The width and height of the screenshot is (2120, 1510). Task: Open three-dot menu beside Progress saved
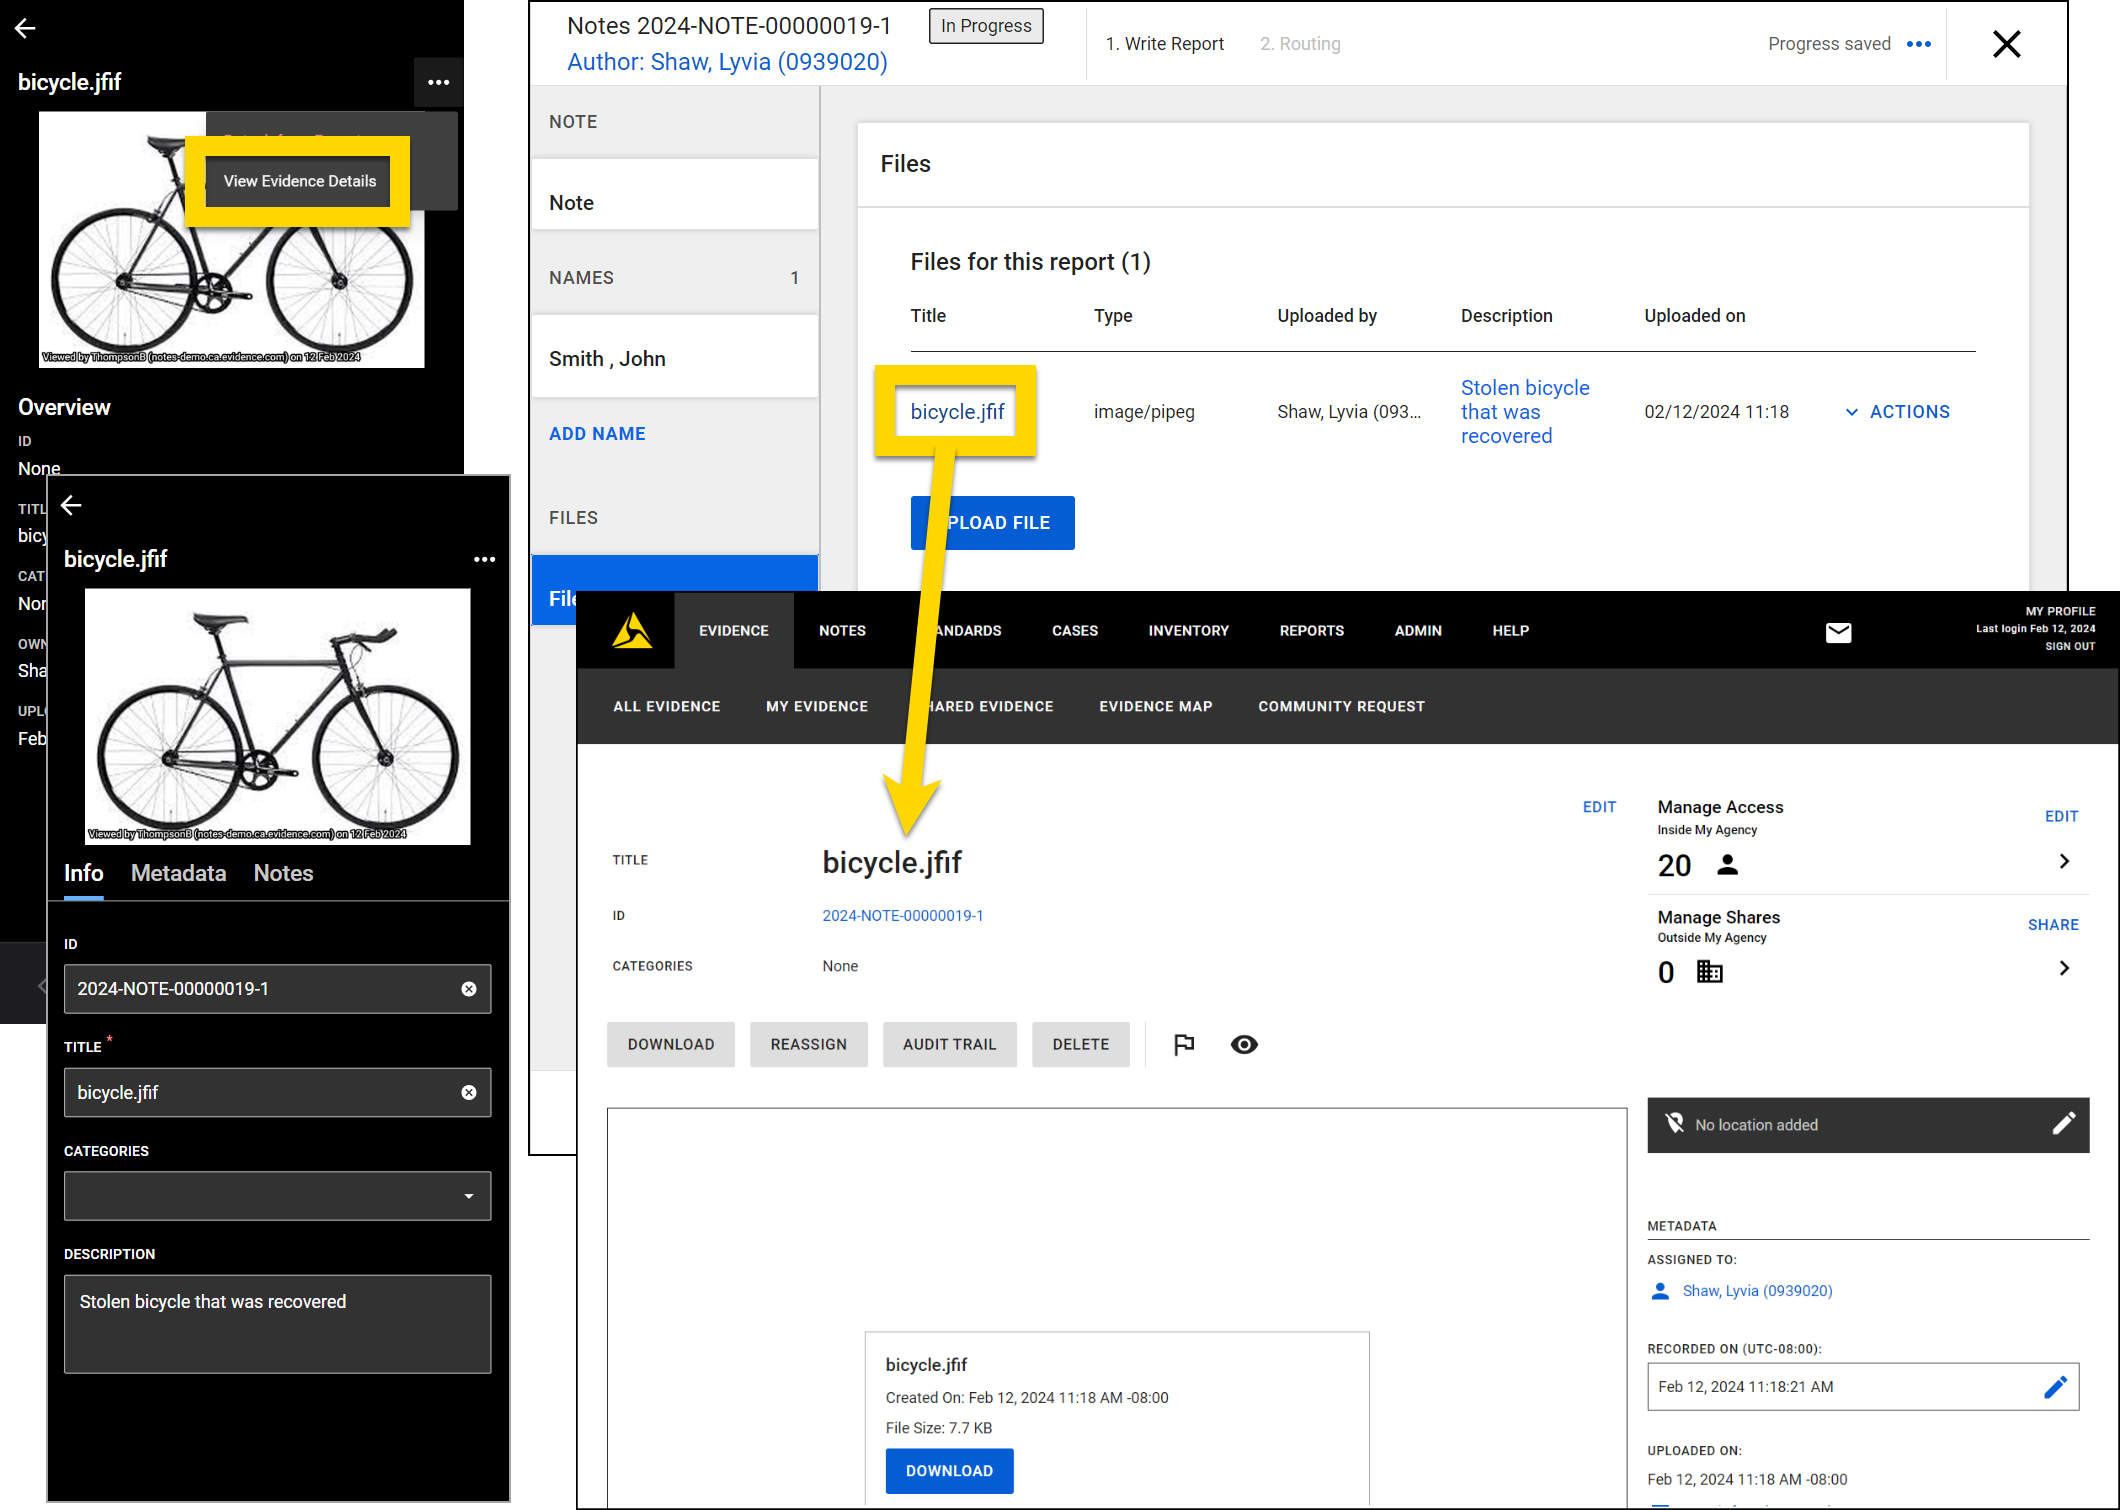(1919, 44)
